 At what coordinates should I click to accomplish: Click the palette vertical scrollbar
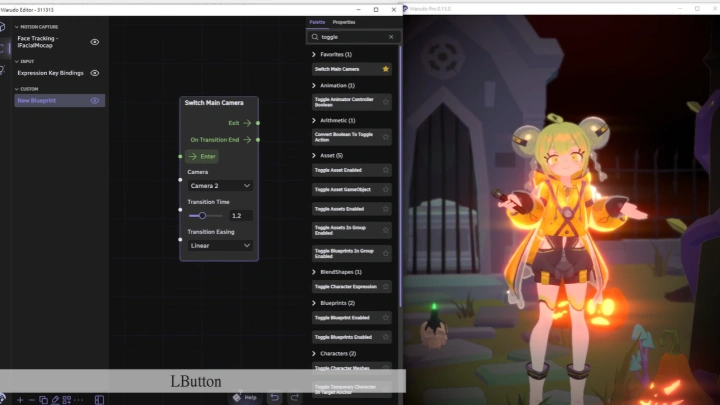400,177
